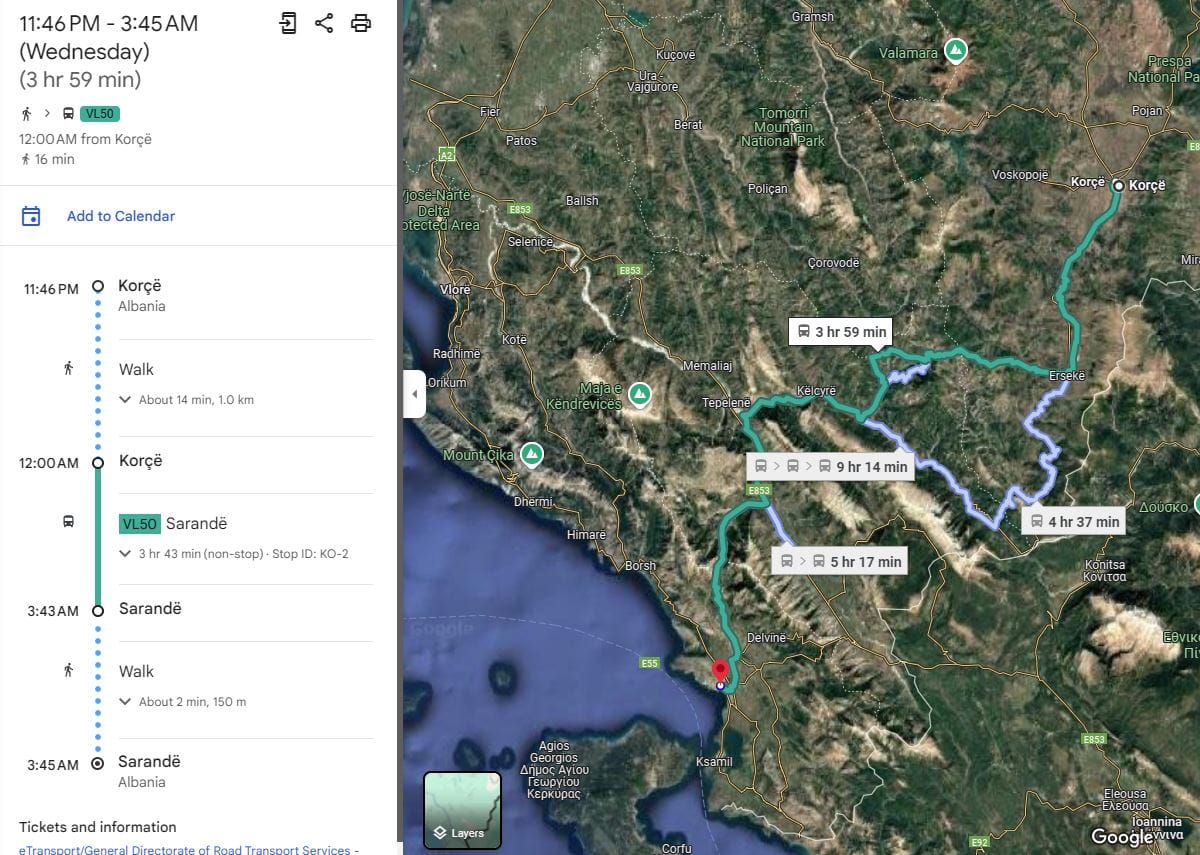
Task: Collapse the side panel with arrow
Action: click(x=415, y=394)
